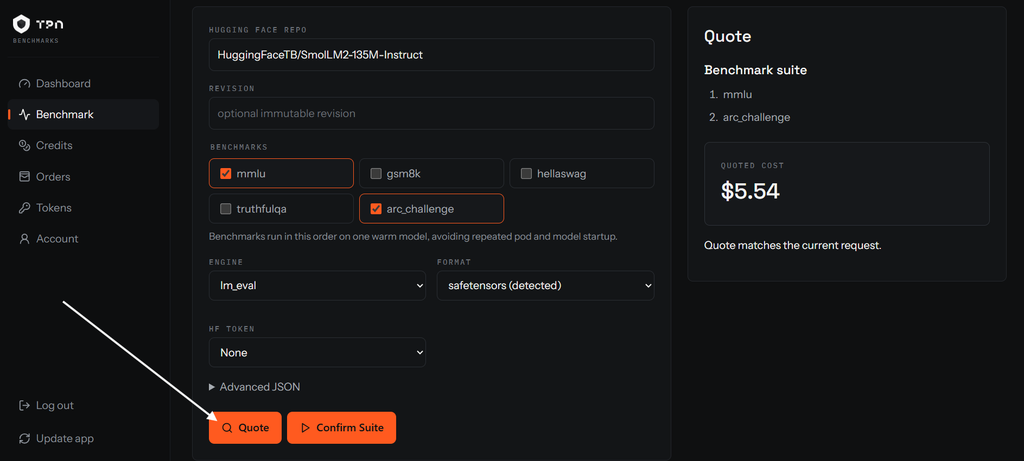Click the Dashboard gauge icon

click(25, 84)
